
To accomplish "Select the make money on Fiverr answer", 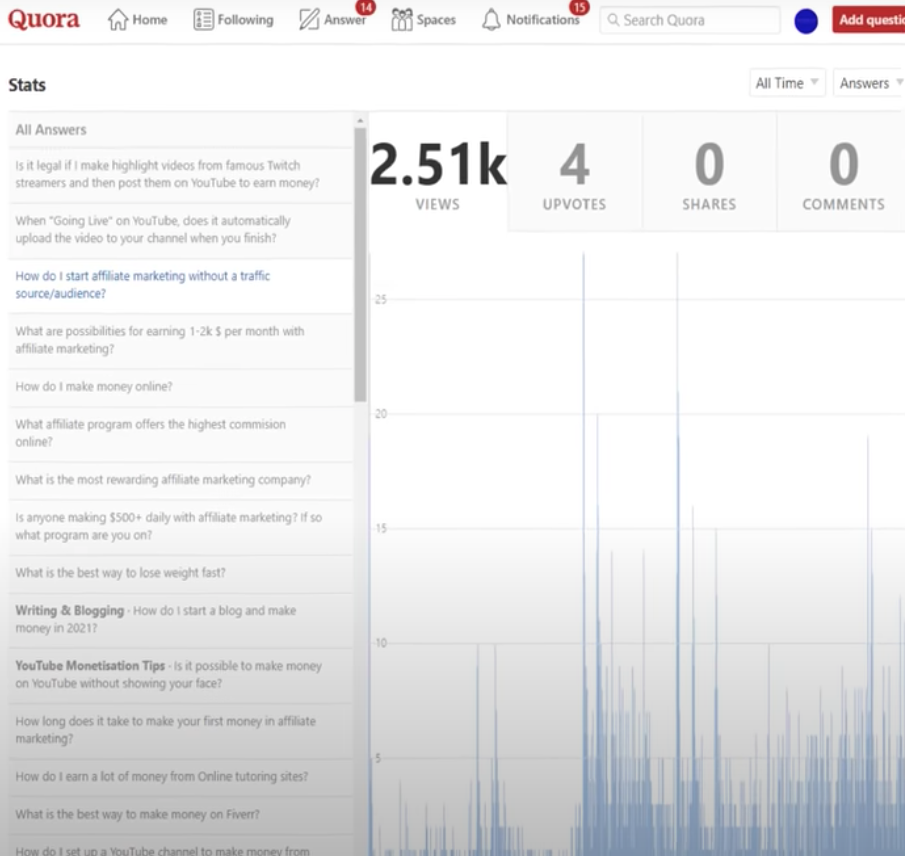I will tap(180, 815).
